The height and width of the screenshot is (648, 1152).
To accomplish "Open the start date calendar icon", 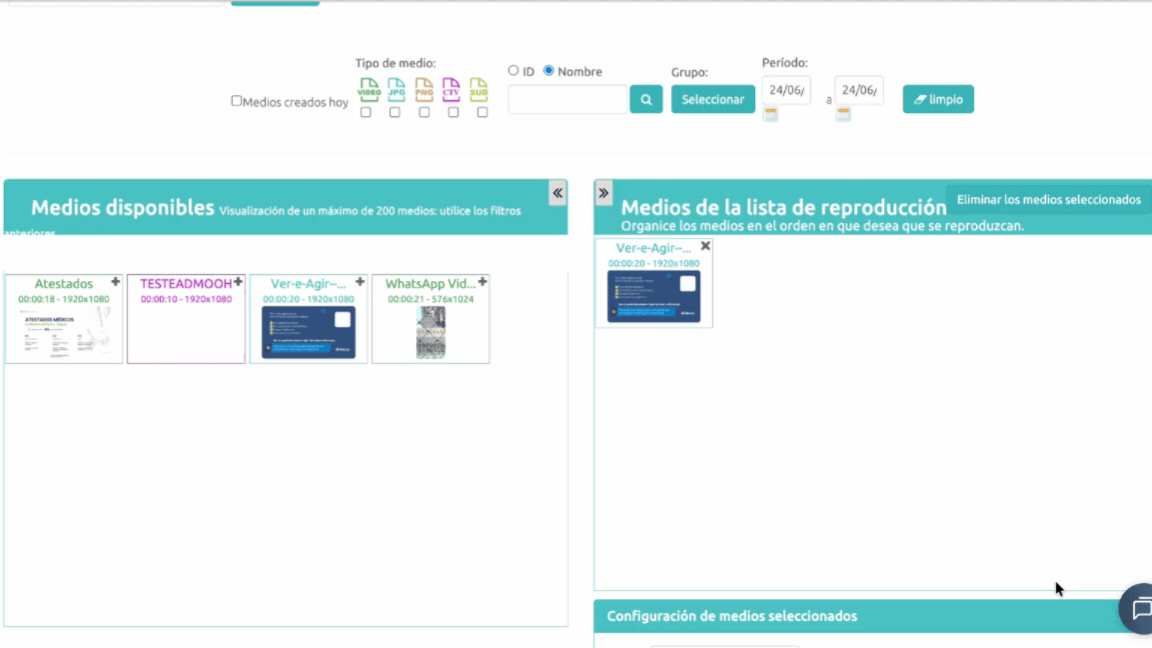I will (x=770, y=114).
